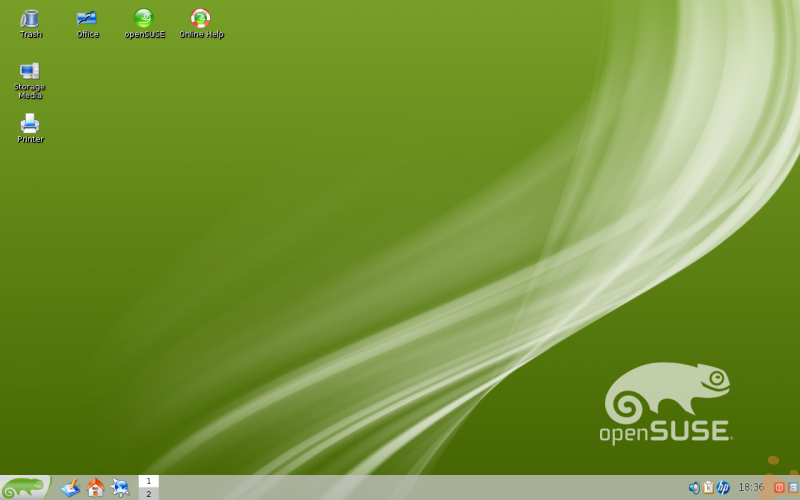The width and height of the screenshot is (800, 500).
Task: Click the 18:36 panel clock
Action: tap(751, 488)
